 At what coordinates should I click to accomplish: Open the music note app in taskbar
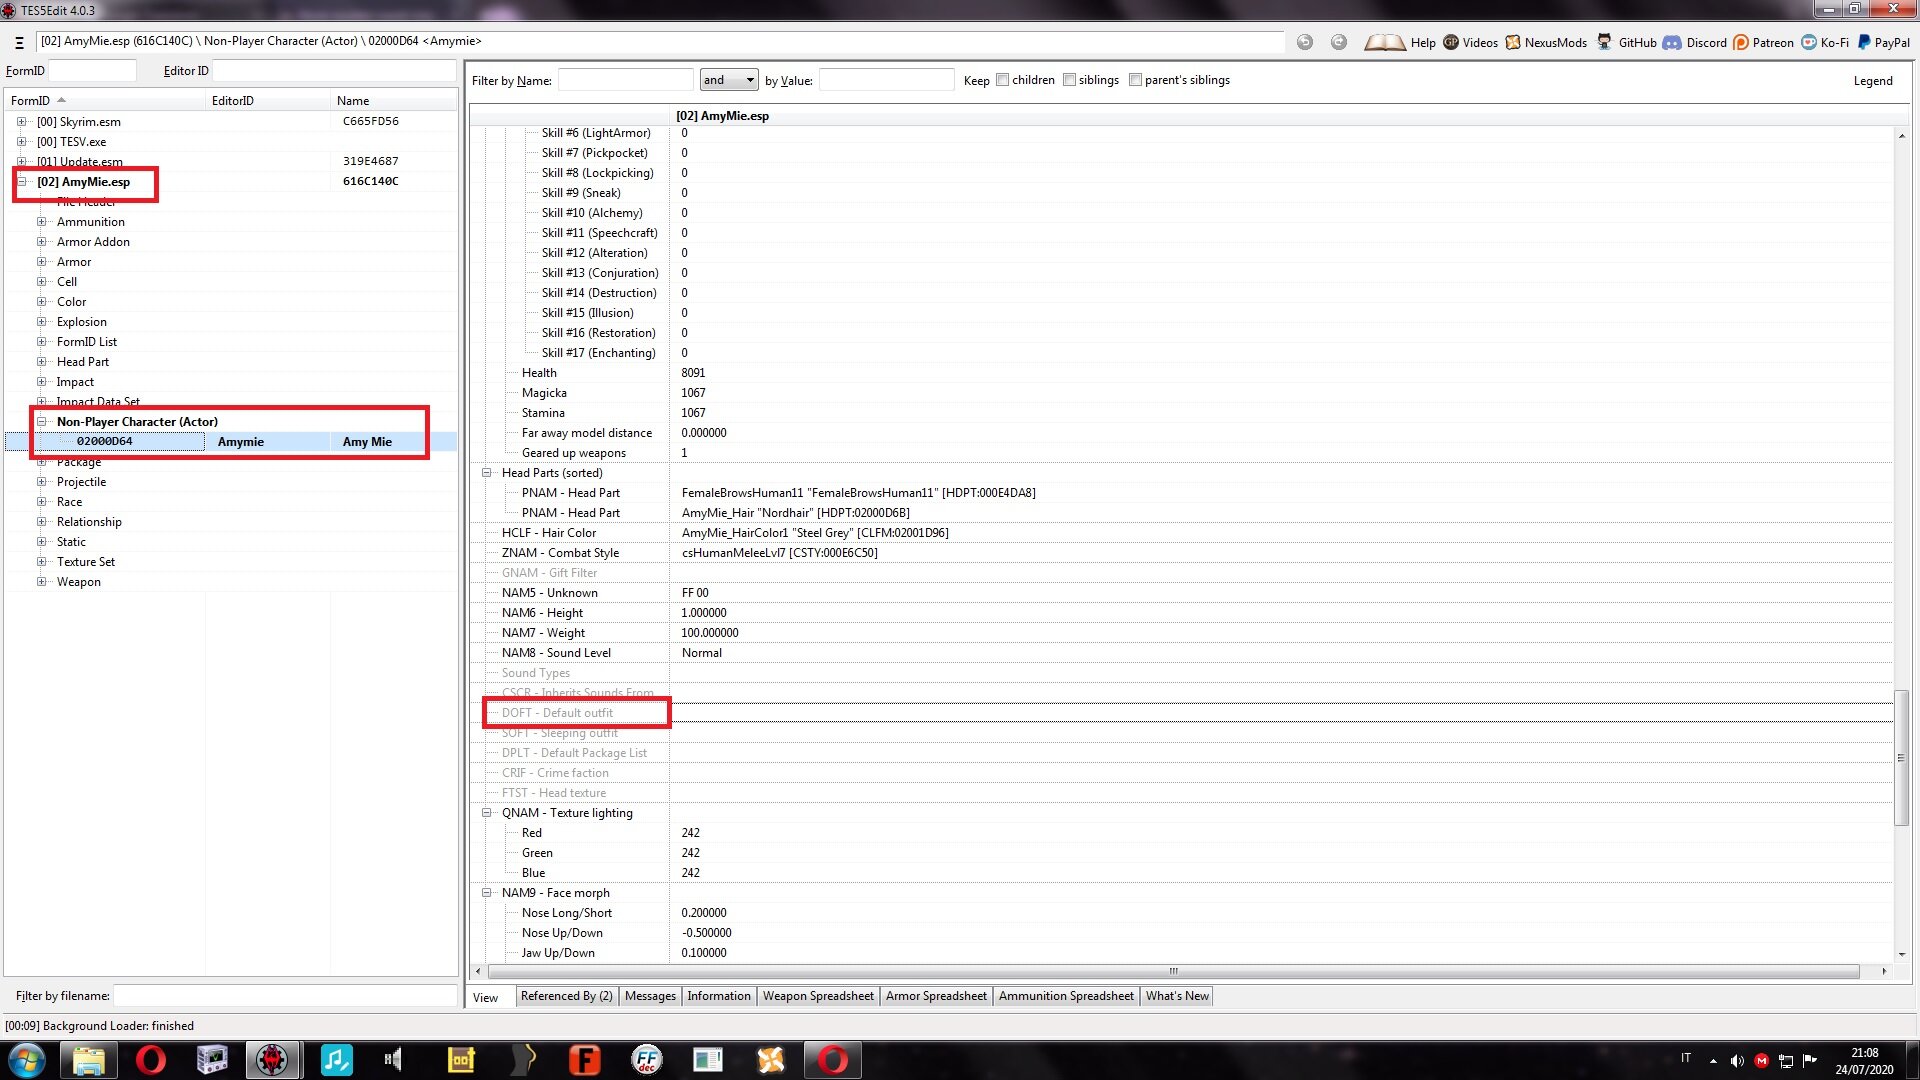(336, 1060)
